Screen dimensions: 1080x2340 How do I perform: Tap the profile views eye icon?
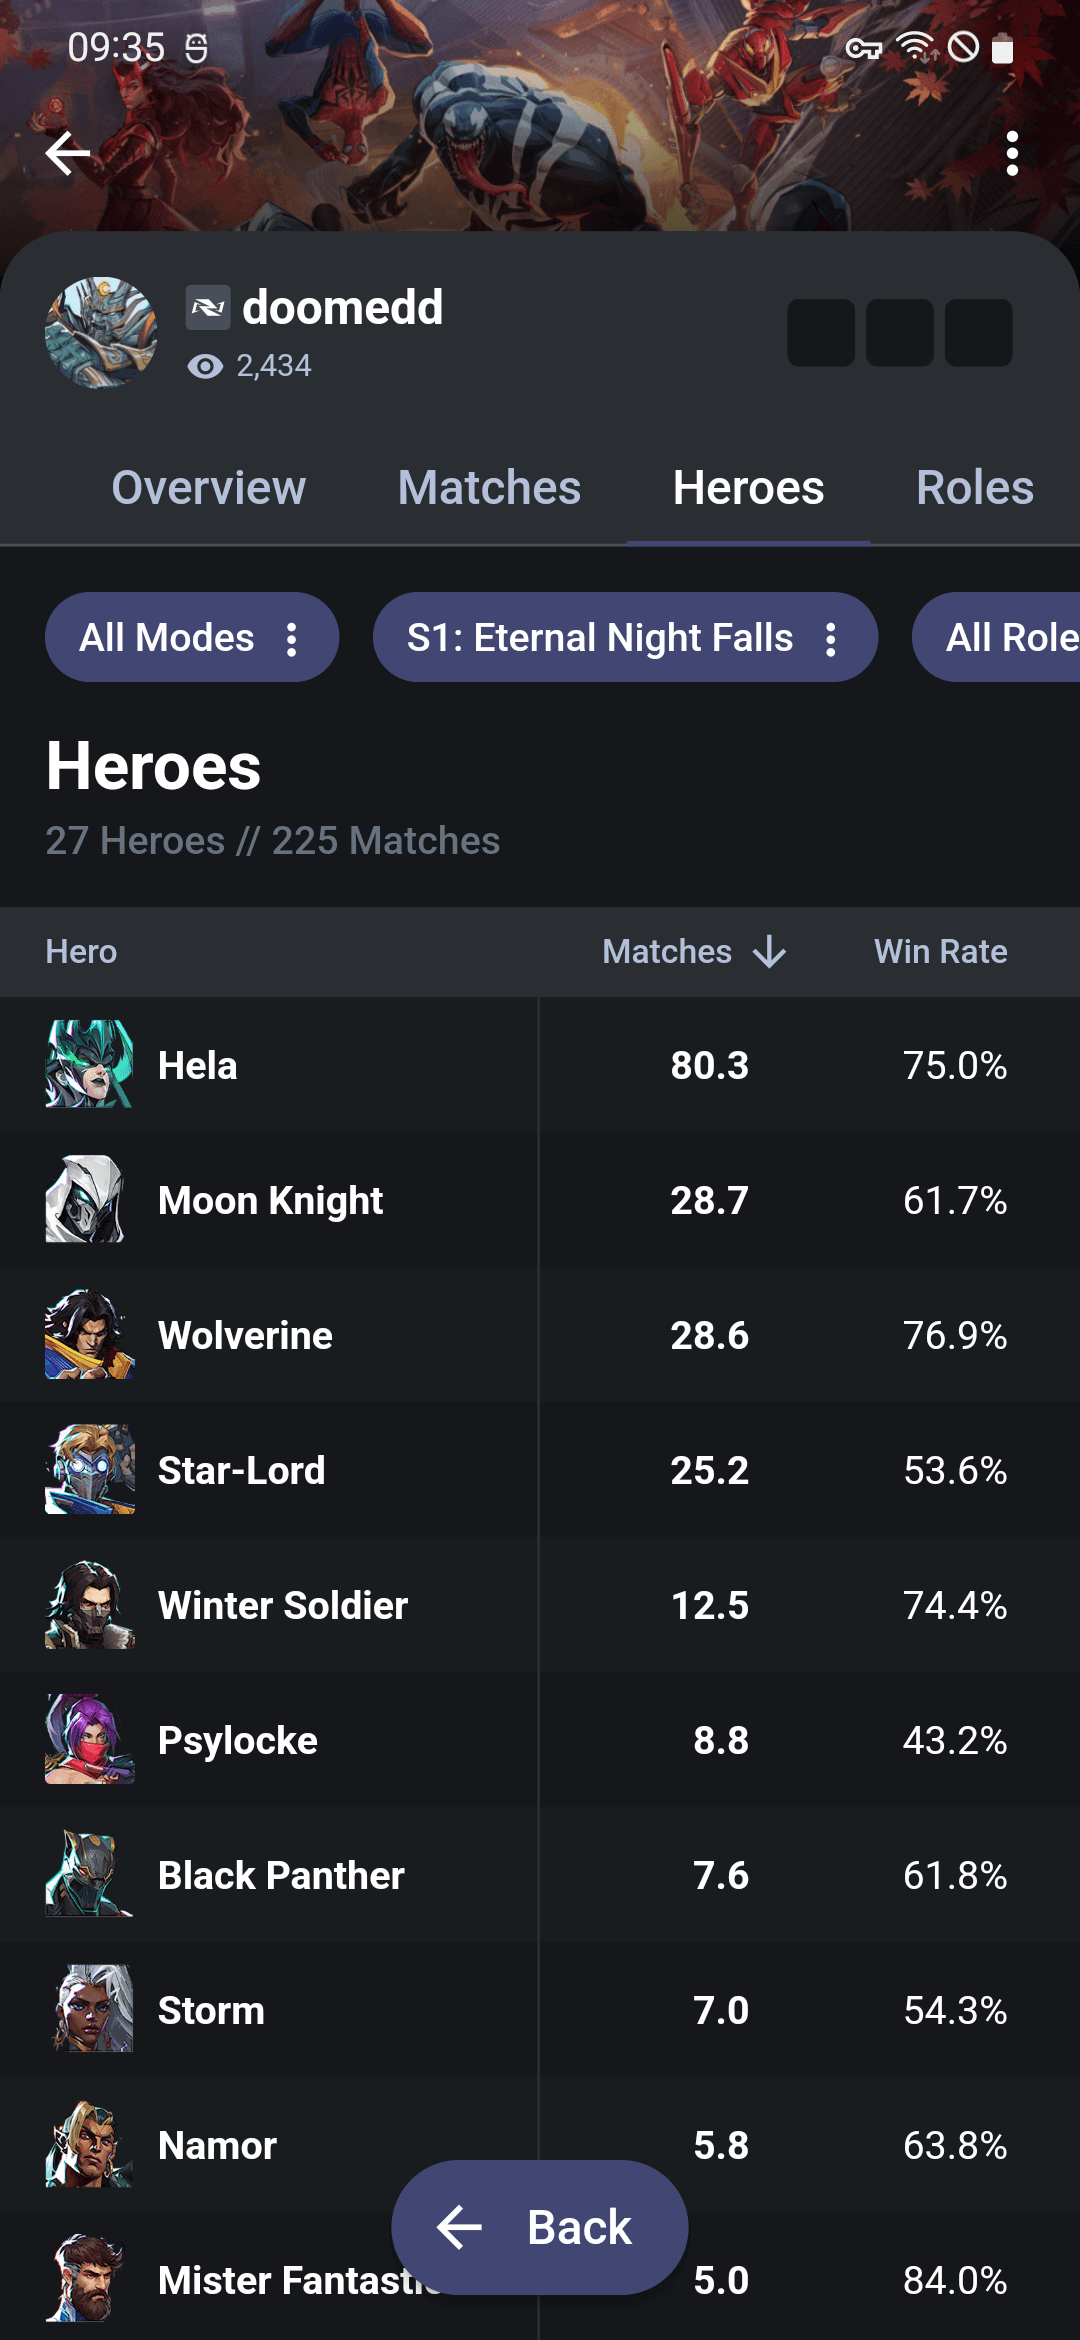click(205, 366)
